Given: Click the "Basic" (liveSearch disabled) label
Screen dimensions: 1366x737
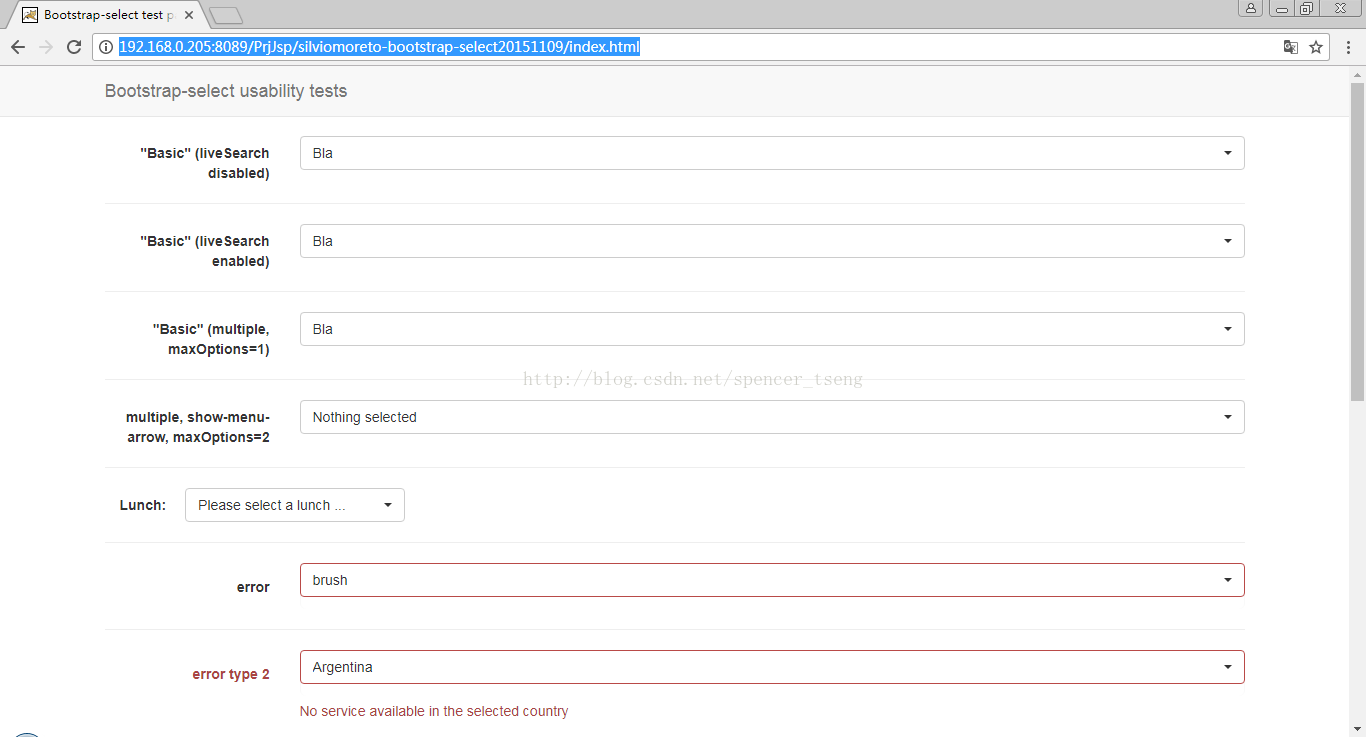Looking at the screenshot, I should pos(205,163).
